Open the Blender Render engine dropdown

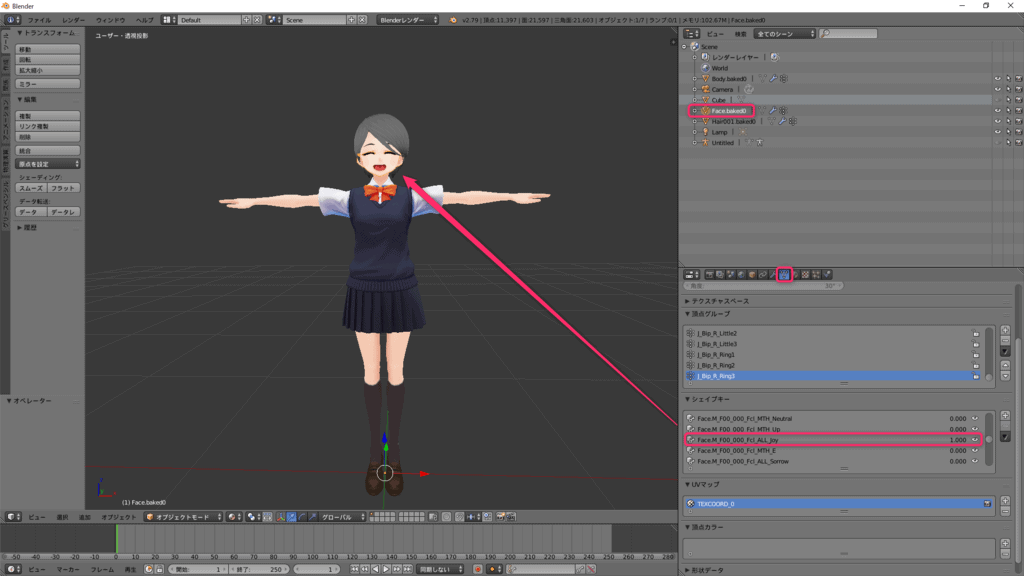point(408,20)
